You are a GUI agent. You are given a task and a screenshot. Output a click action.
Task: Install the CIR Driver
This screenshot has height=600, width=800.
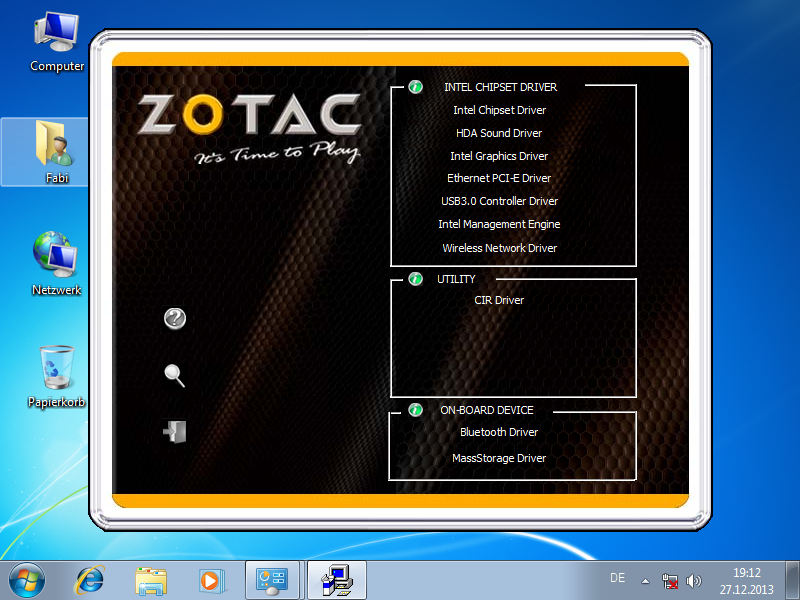point(499,300)
